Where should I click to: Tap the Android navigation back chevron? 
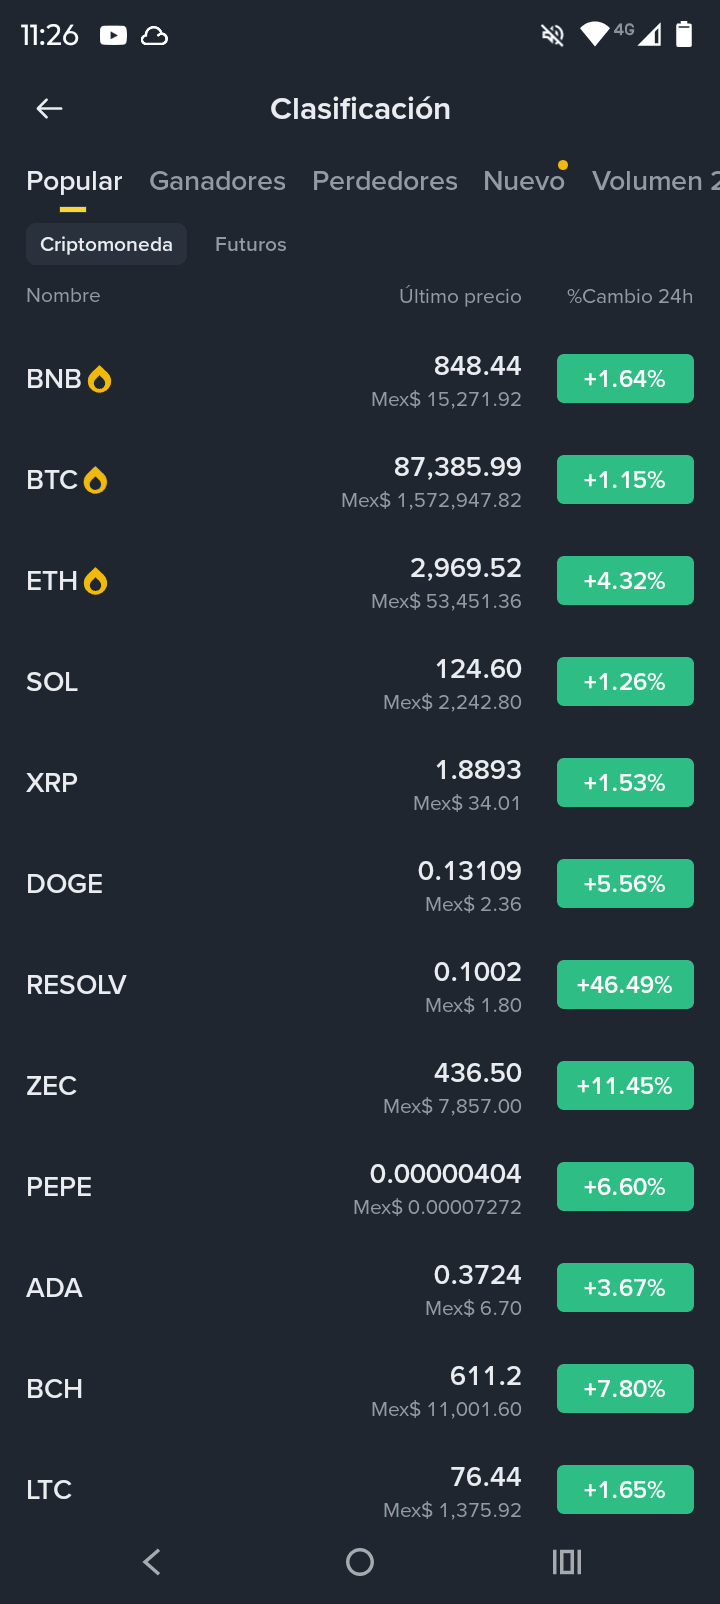coord(152,1562)
